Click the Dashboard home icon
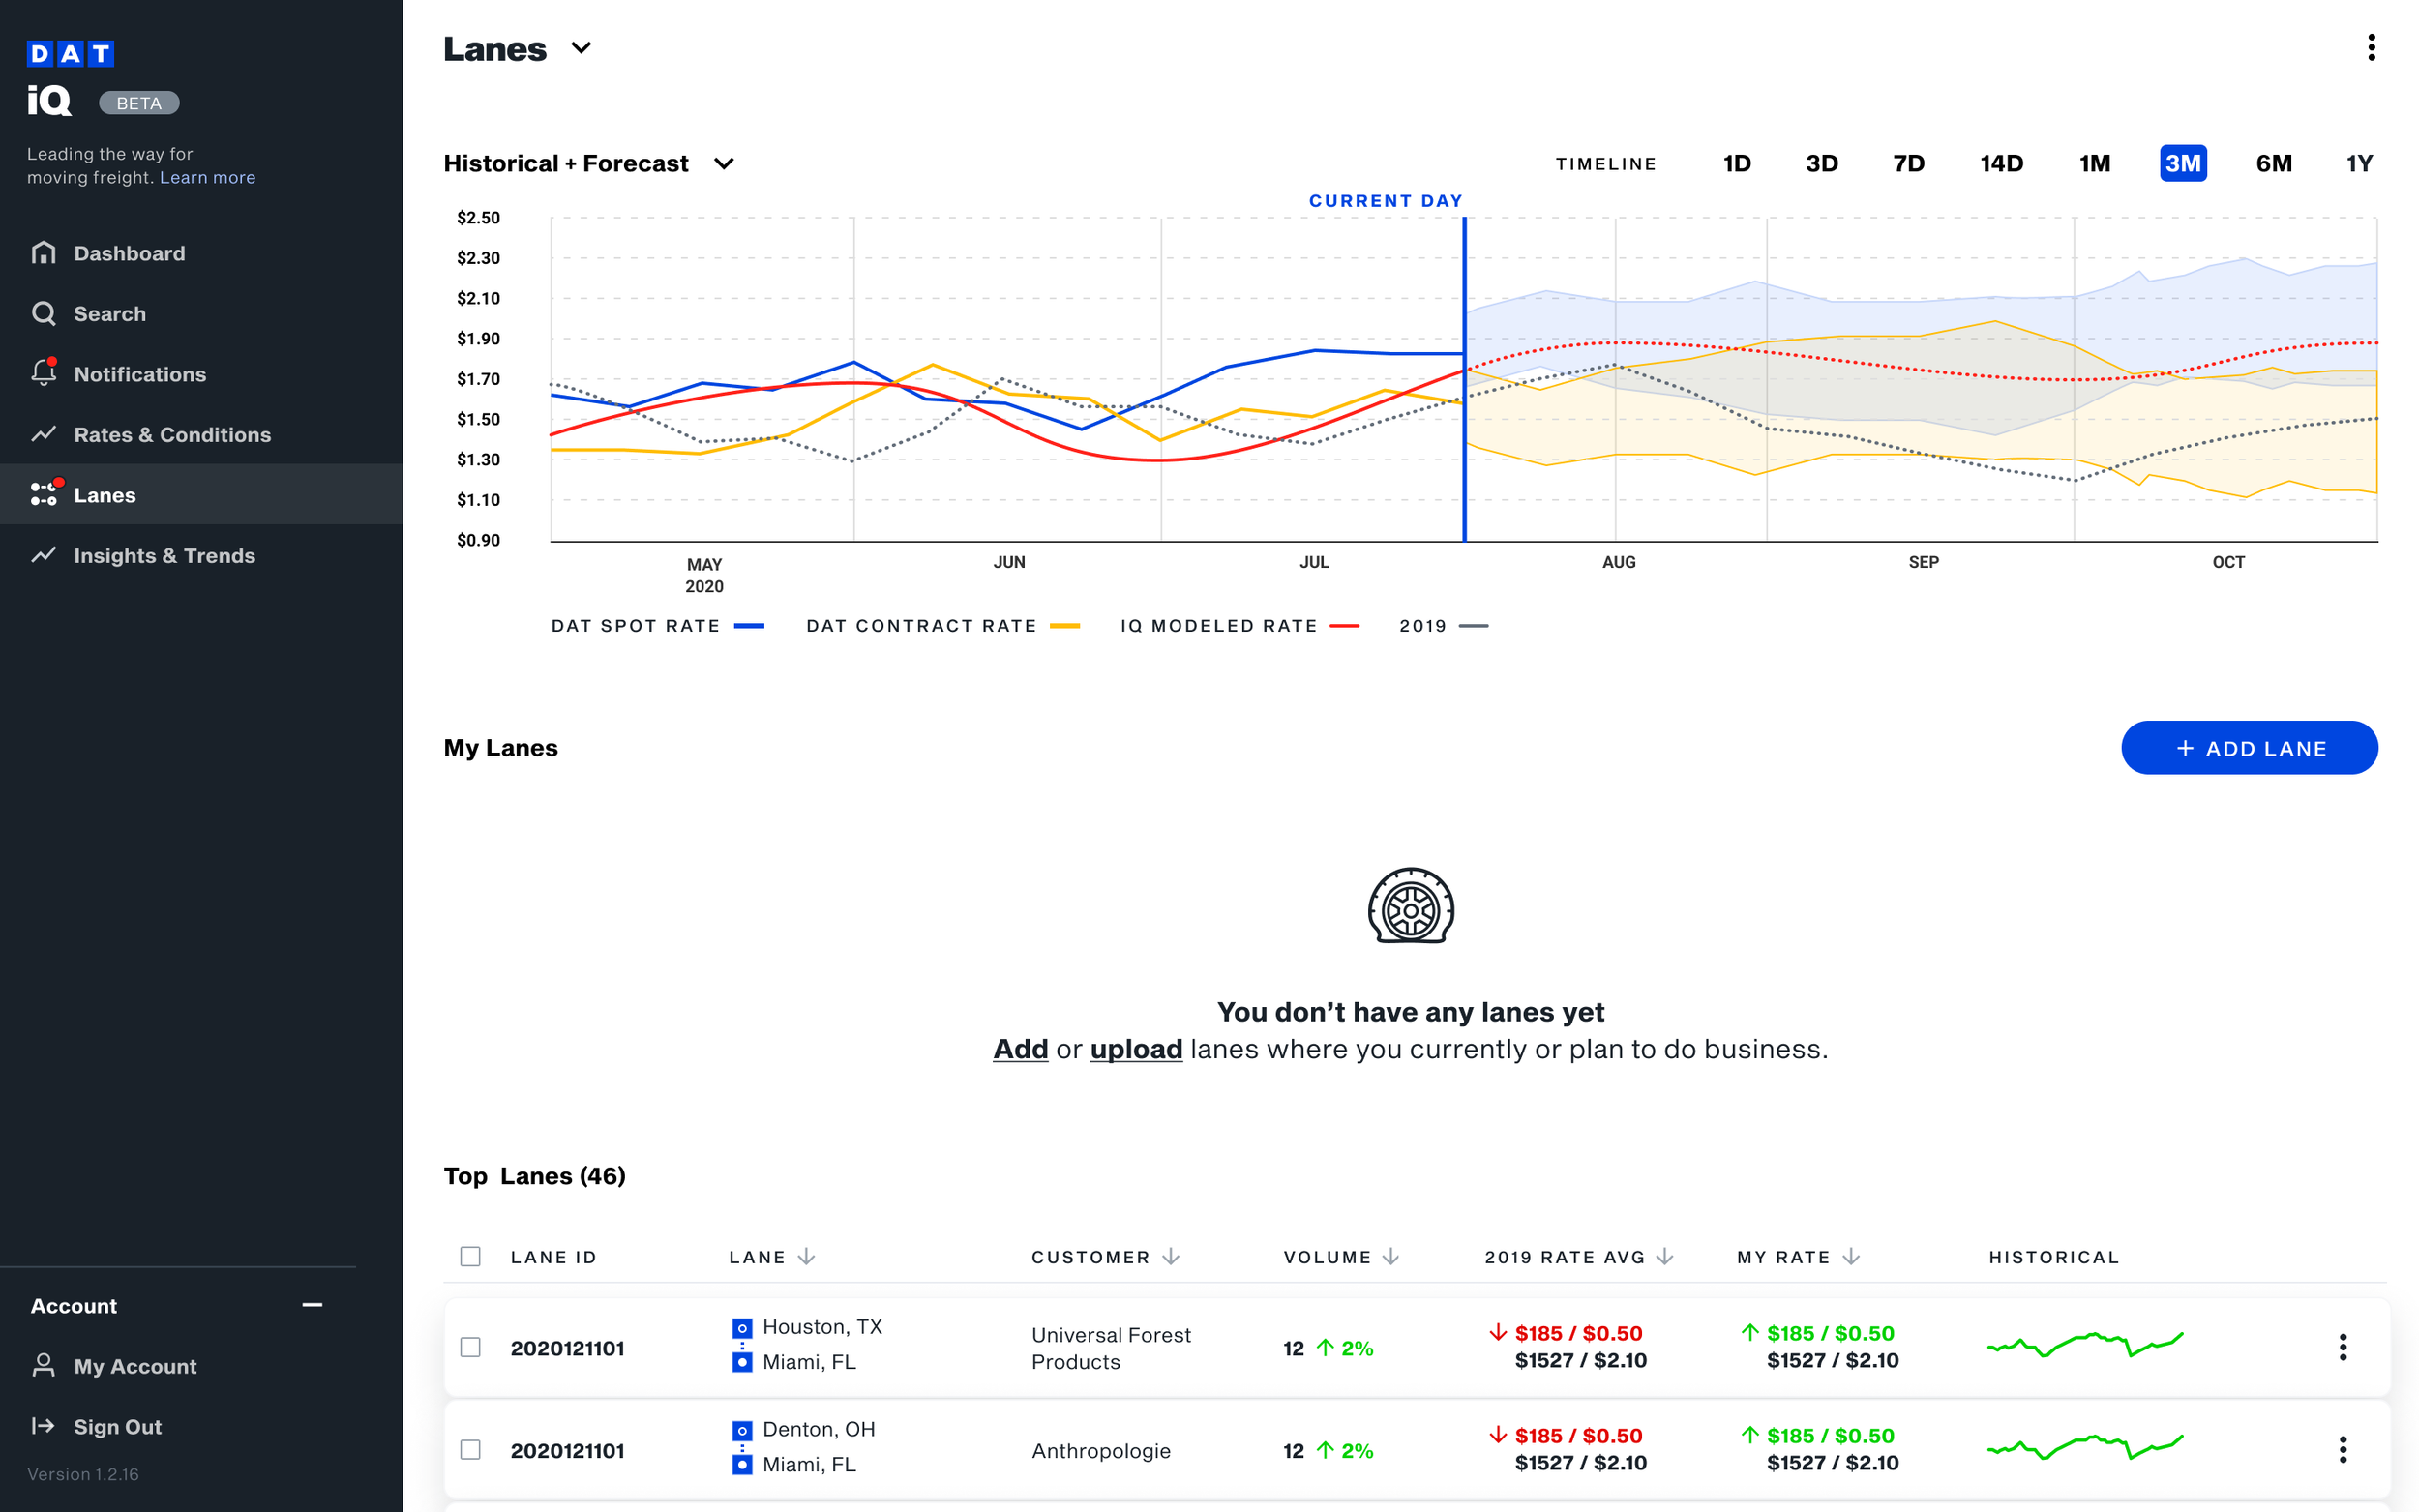The height and width of the screenshot is (1512, 2419). (43, 253)
